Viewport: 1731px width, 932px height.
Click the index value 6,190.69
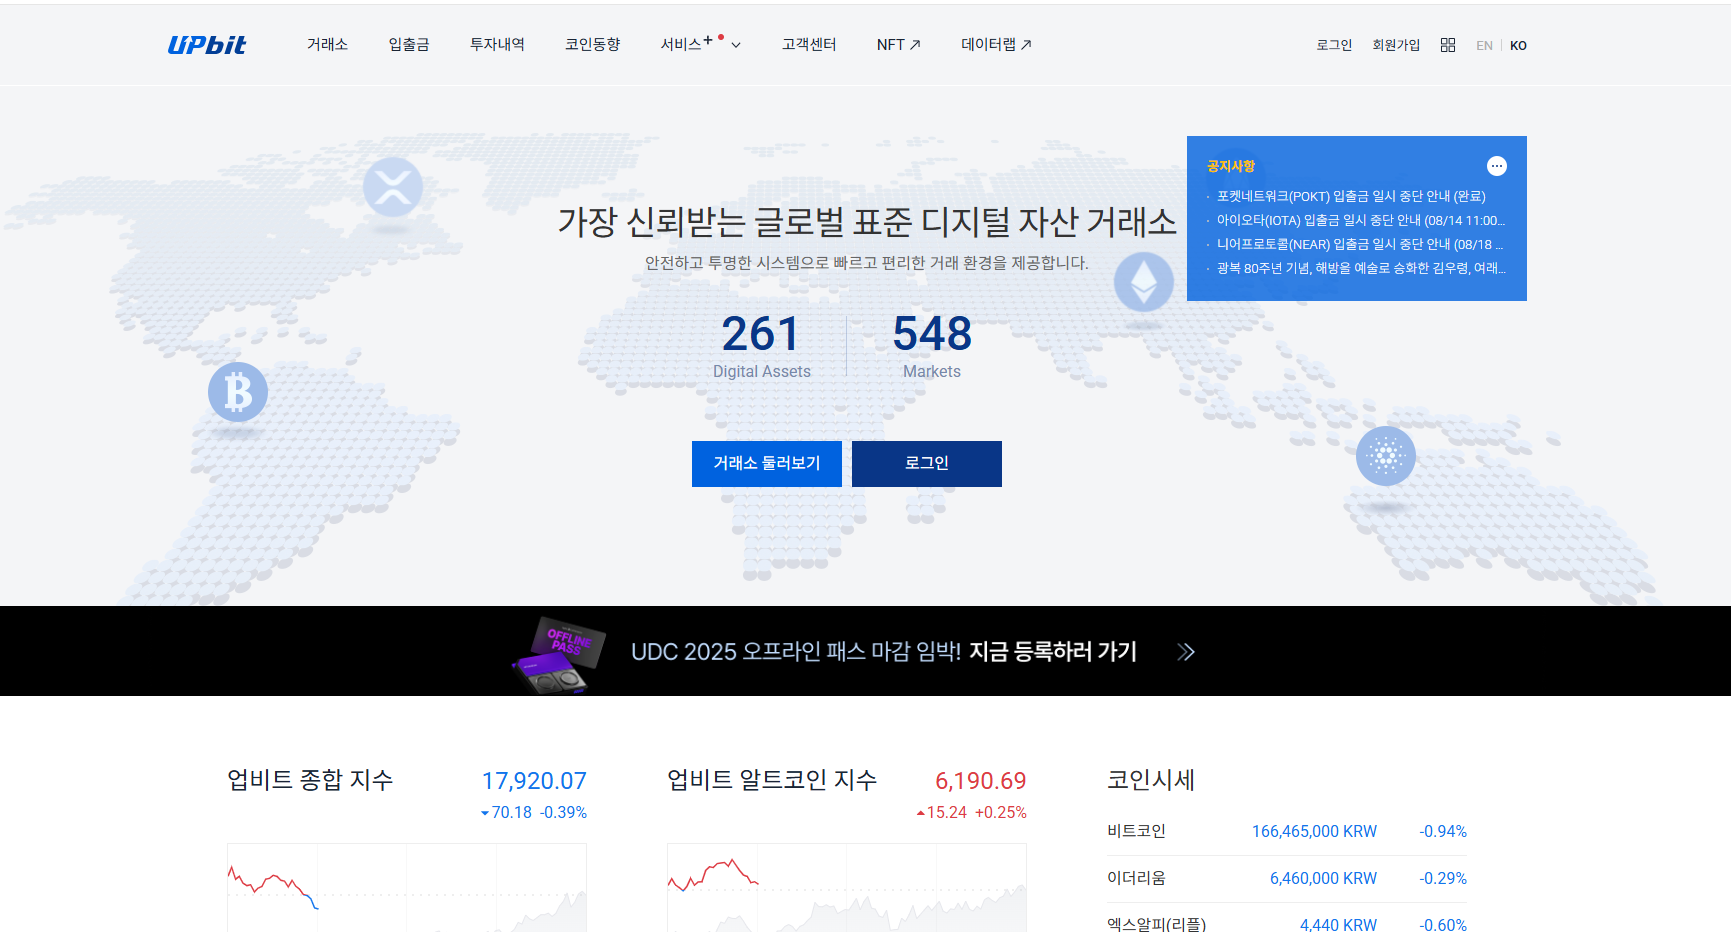point(980,781)
